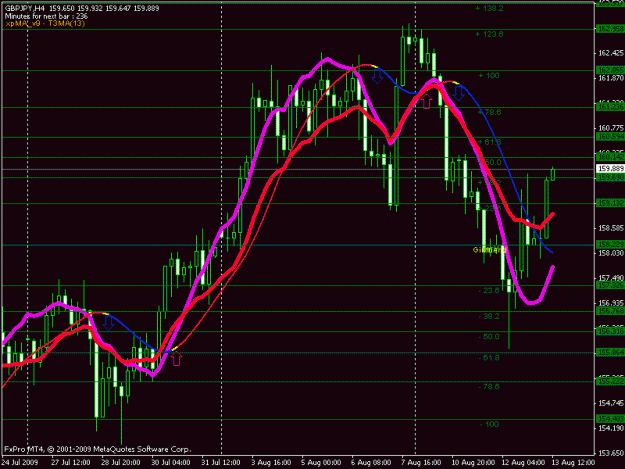The image size is (625, 469).
Task: Click the green 159.132 level tag
Action: [611, 203]
